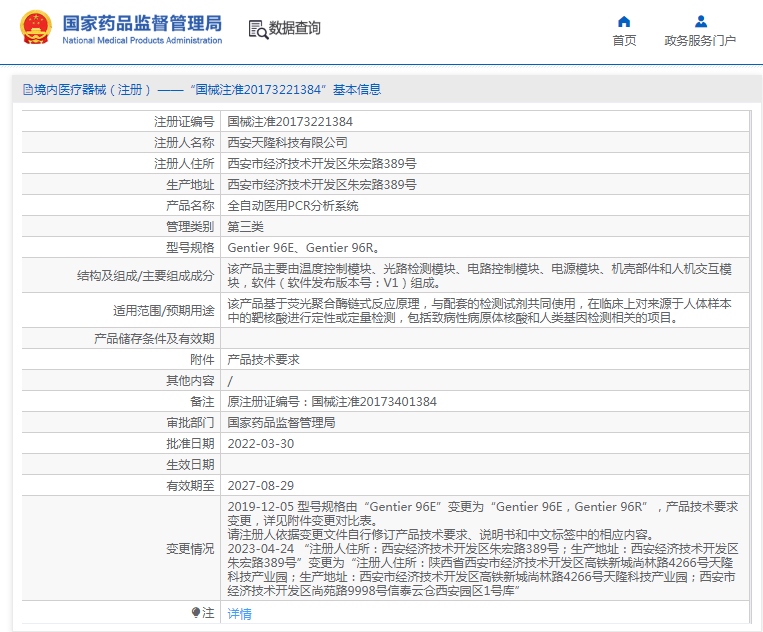Click the 结构及组成 description text

coord(479,275)
